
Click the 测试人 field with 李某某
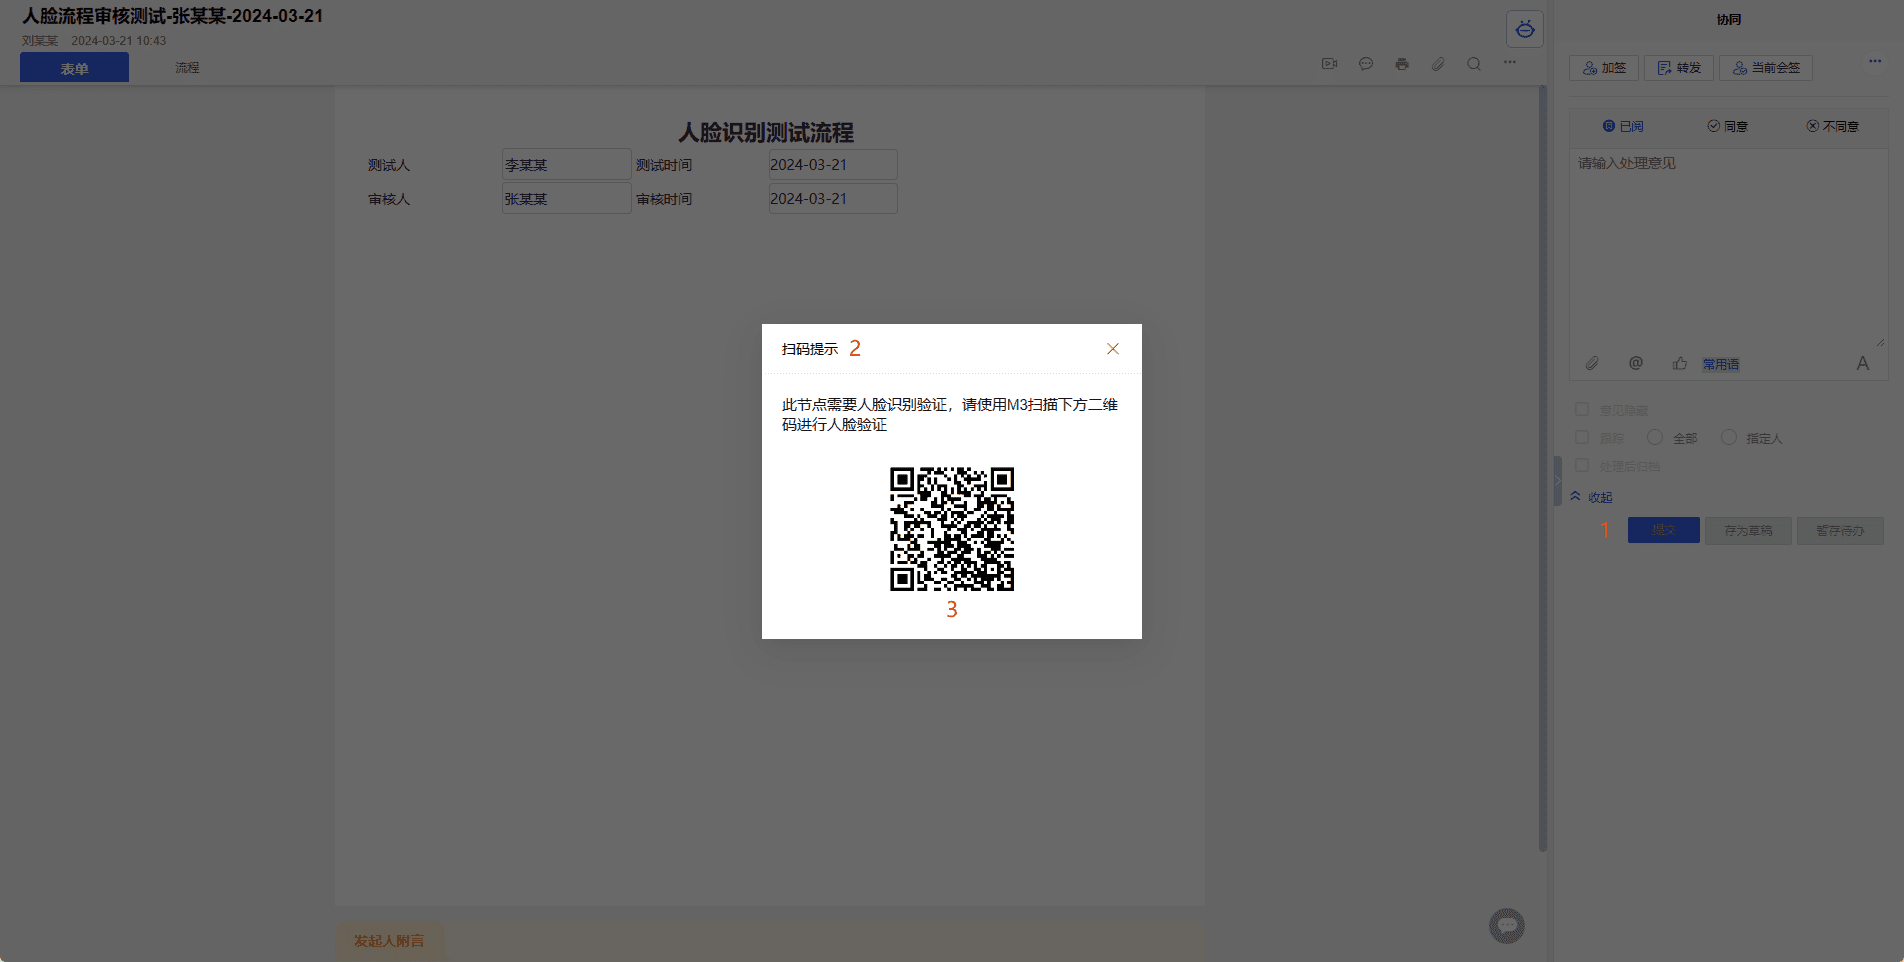[566, 165]
